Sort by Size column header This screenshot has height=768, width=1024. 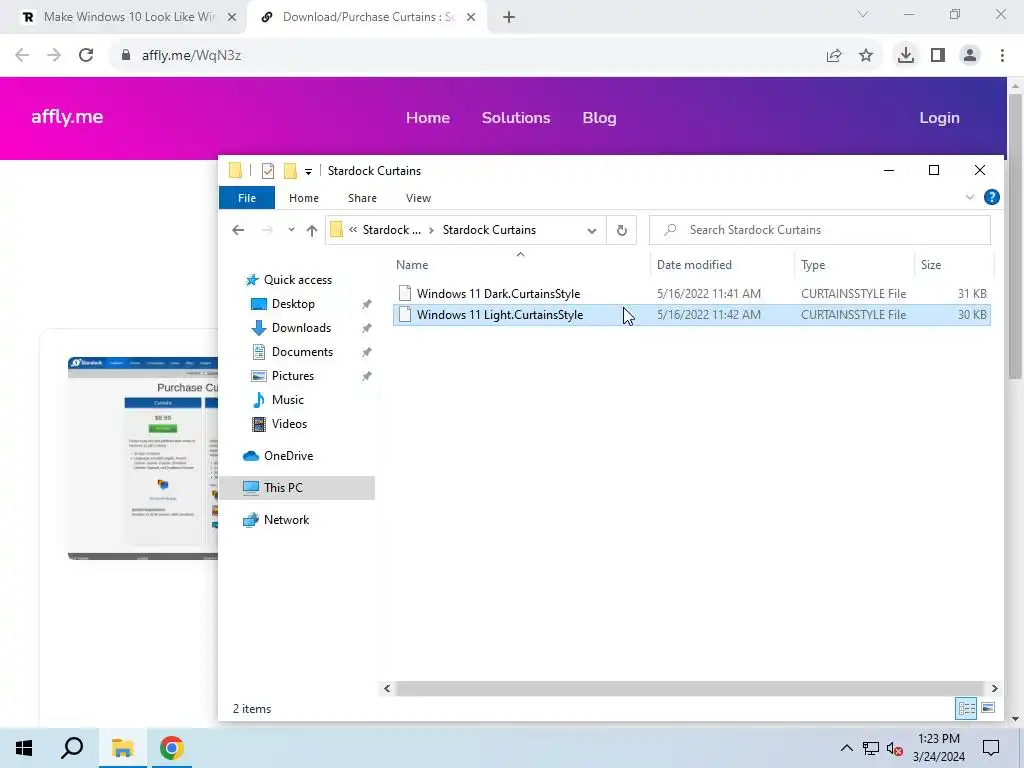[953, 264]
